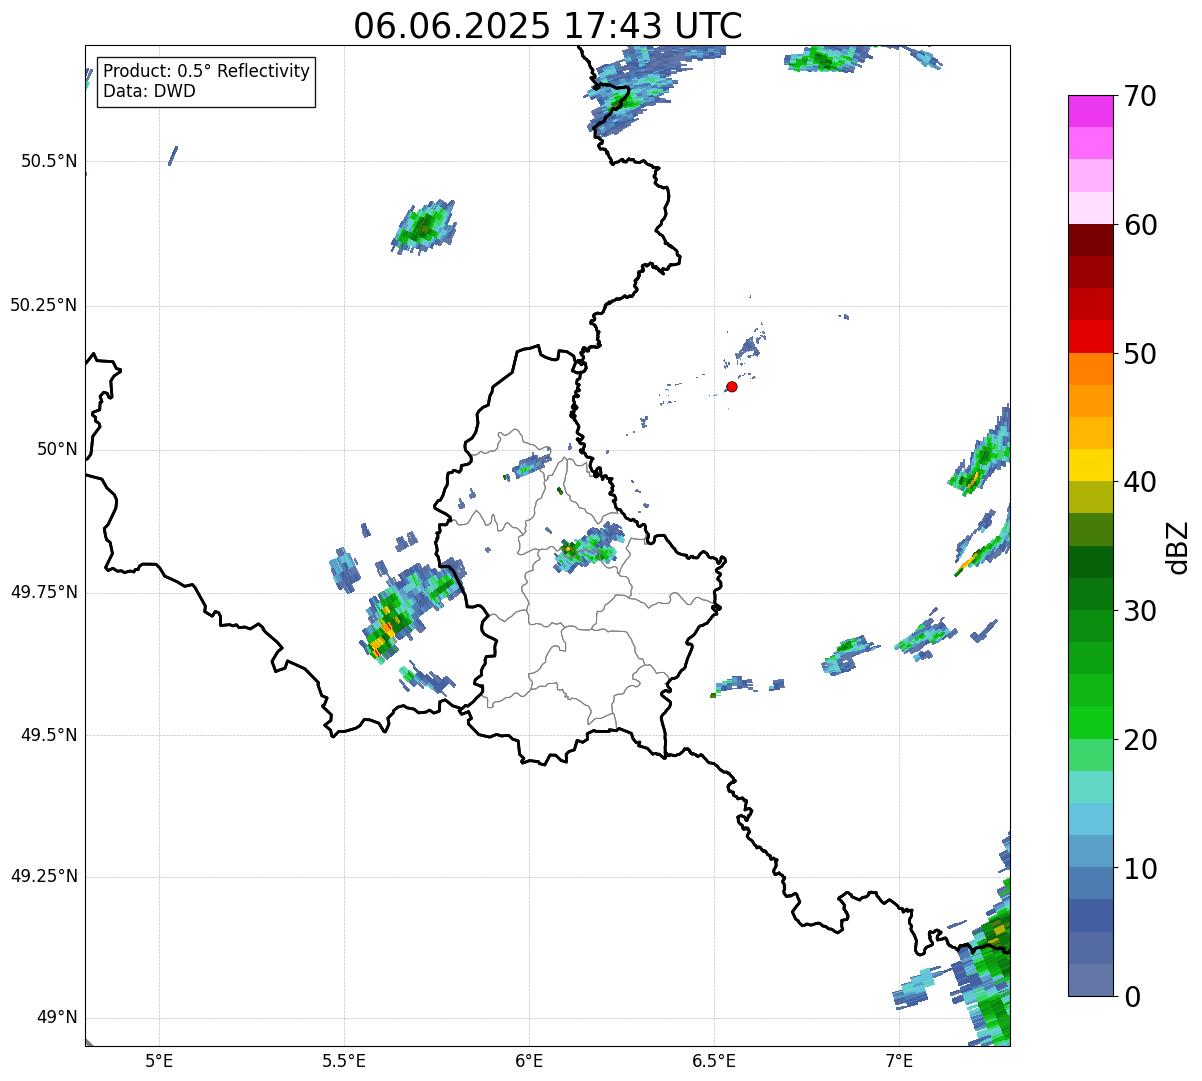This screenshot has height=1081, width=1202.
Task: Click the title '06.06.2025 17:43 UTC'
Action: coord(548,25)
